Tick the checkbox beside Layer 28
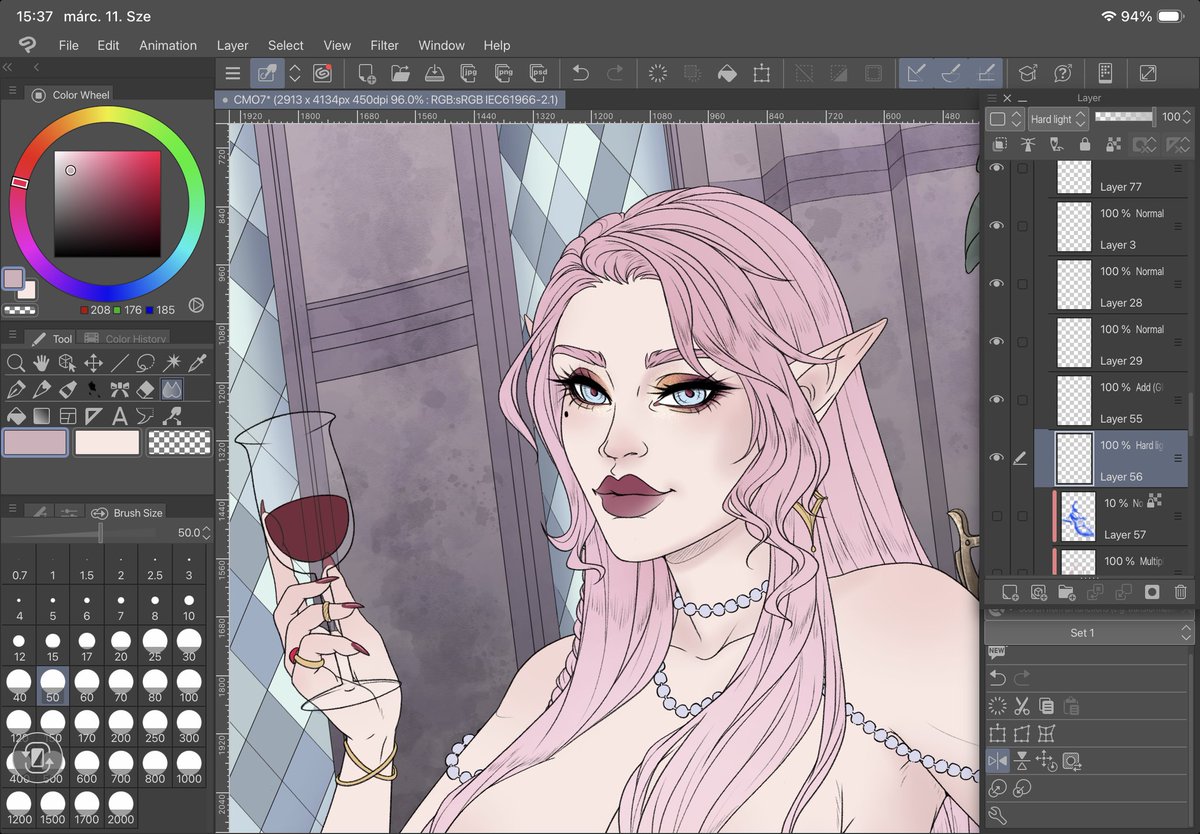Screen dimensions: 1200x834 pos(1022,284)
